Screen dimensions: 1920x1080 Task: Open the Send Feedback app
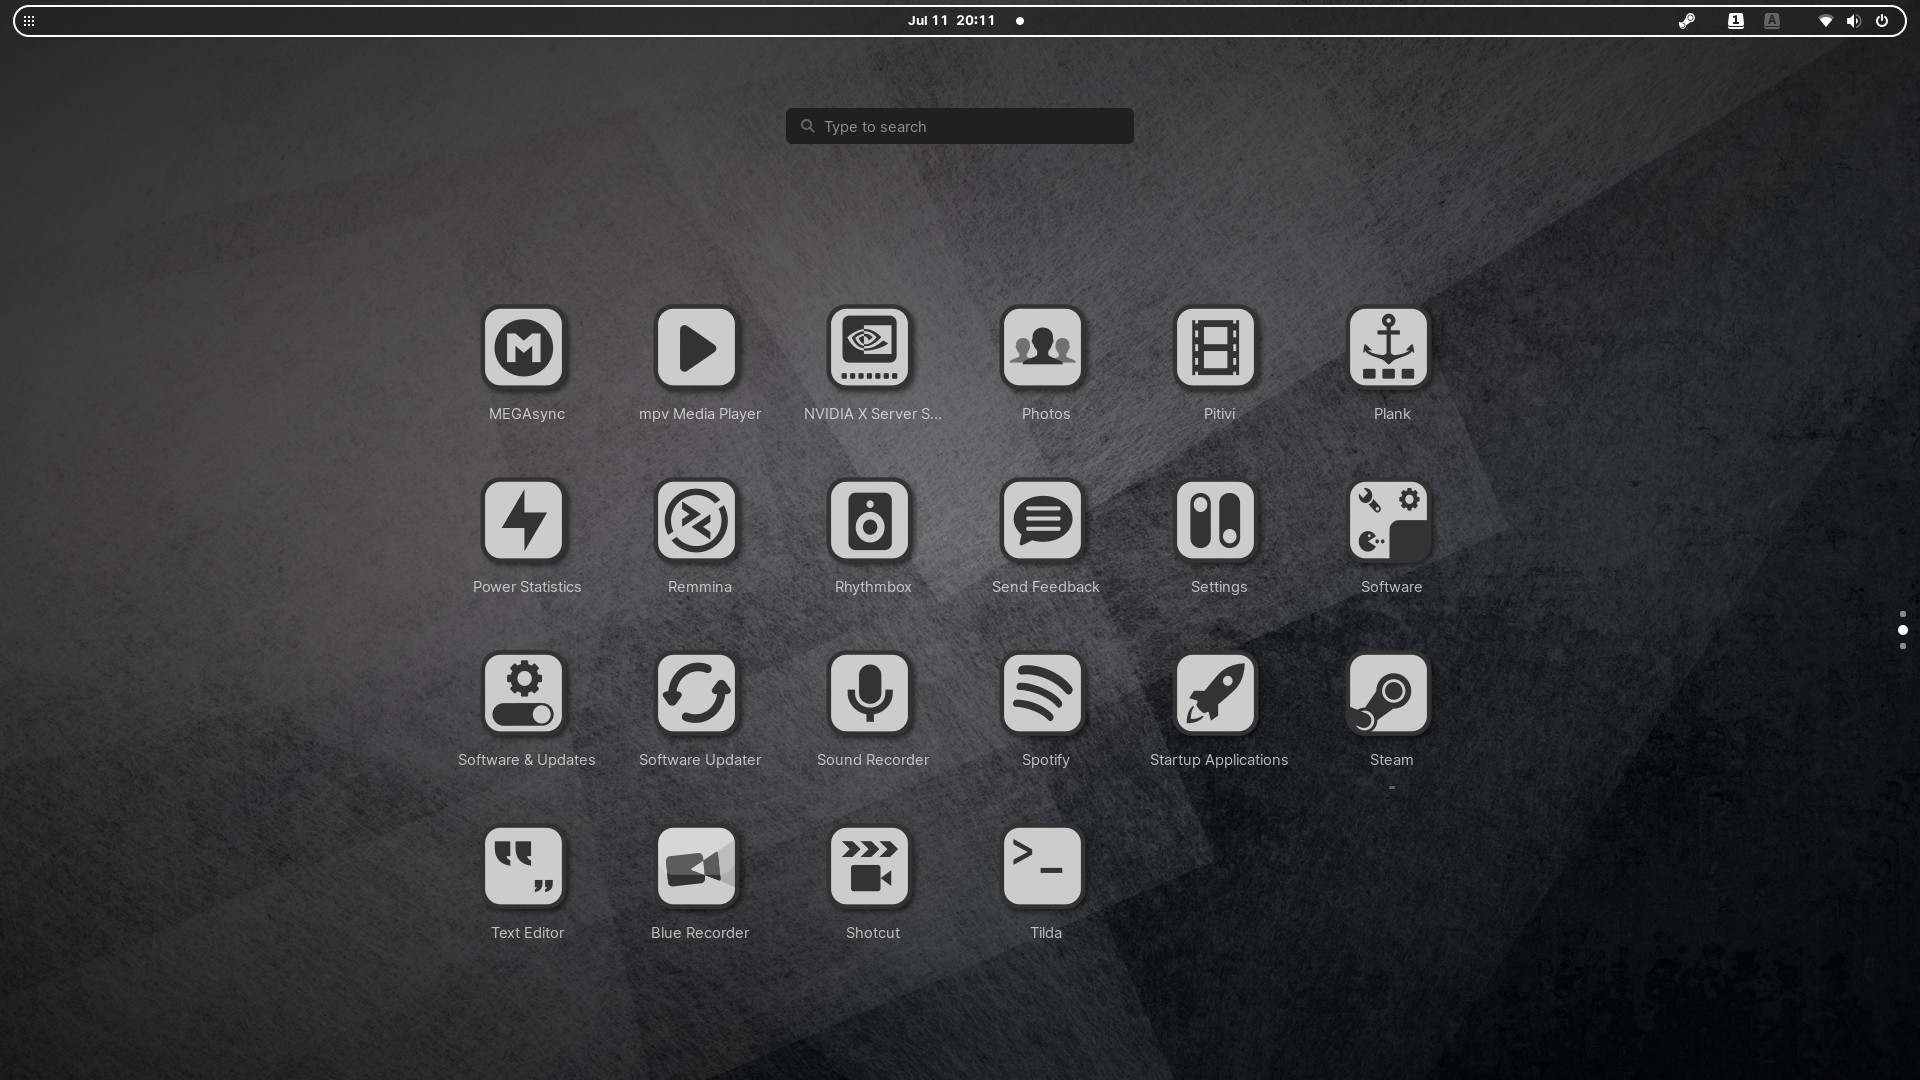click(x=1043, y=520)
